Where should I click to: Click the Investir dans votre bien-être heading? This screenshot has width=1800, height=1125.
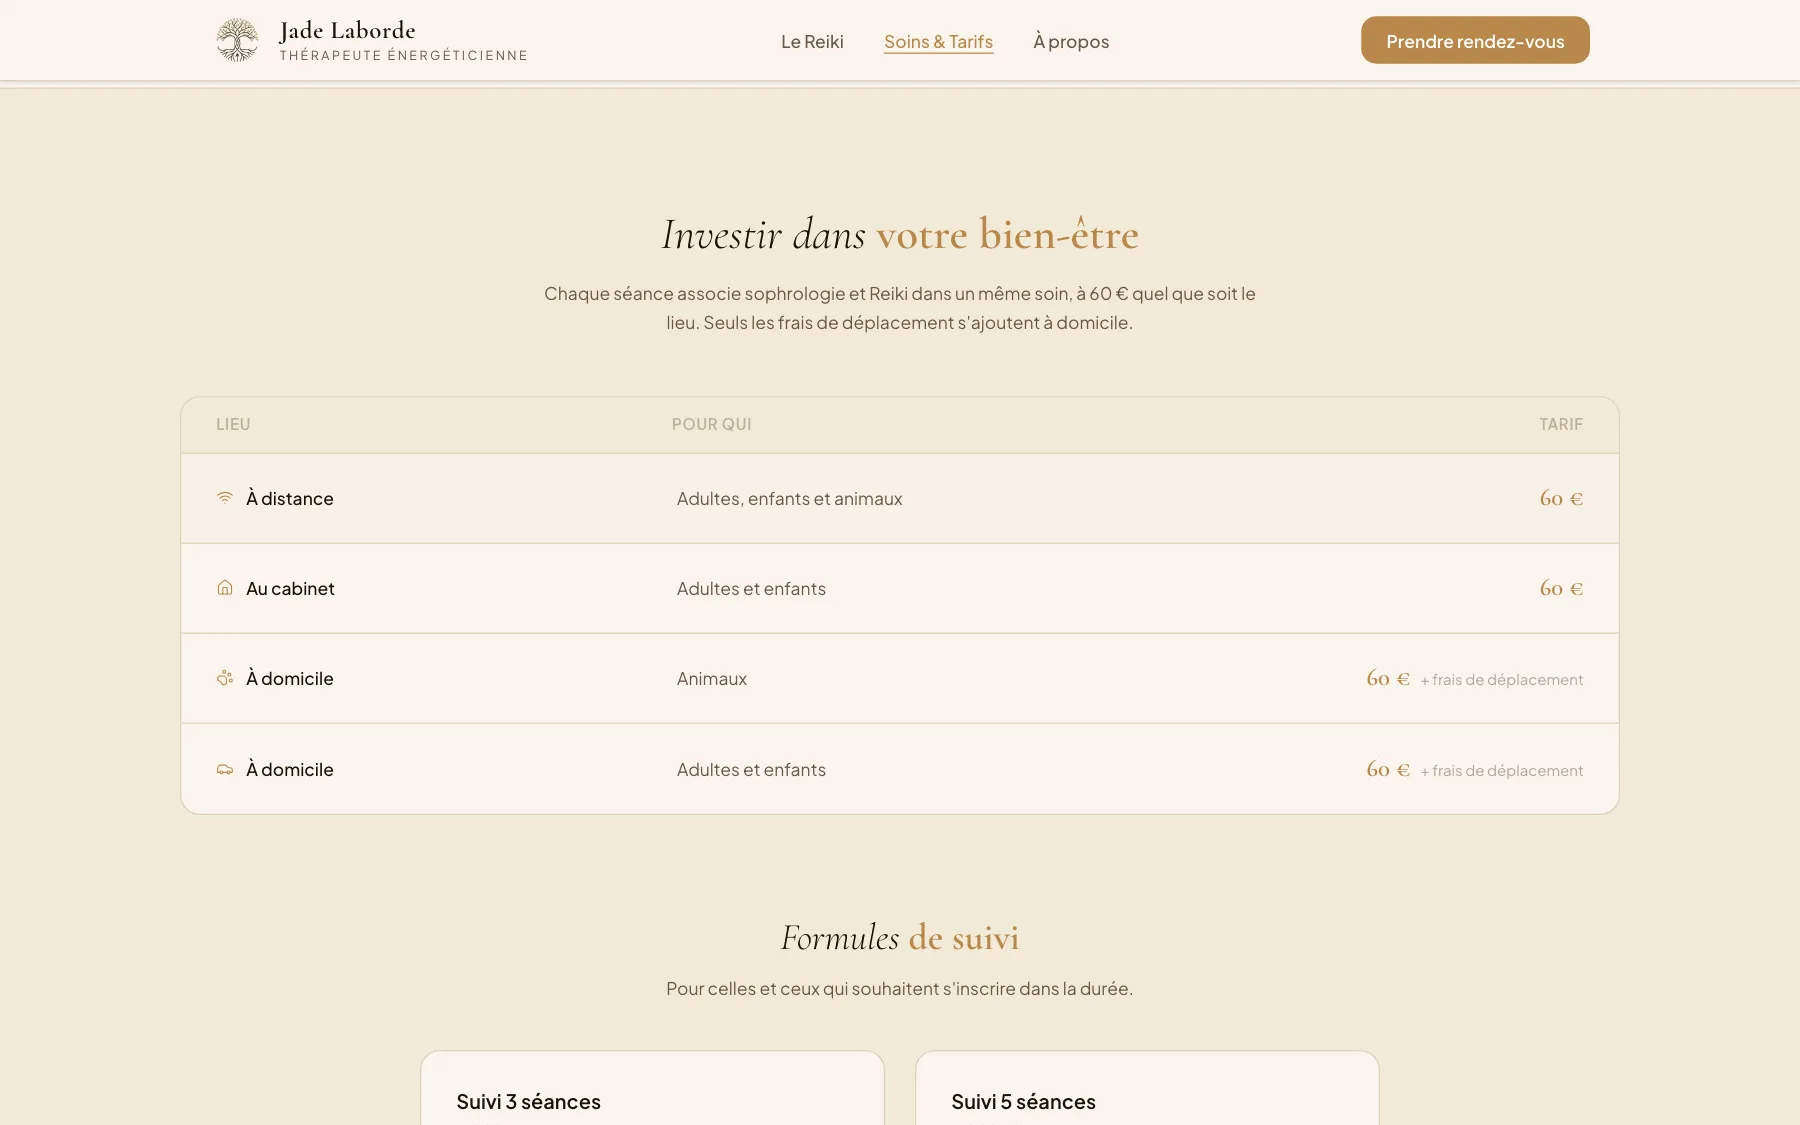pyautogui.click(x=900, y=234)
